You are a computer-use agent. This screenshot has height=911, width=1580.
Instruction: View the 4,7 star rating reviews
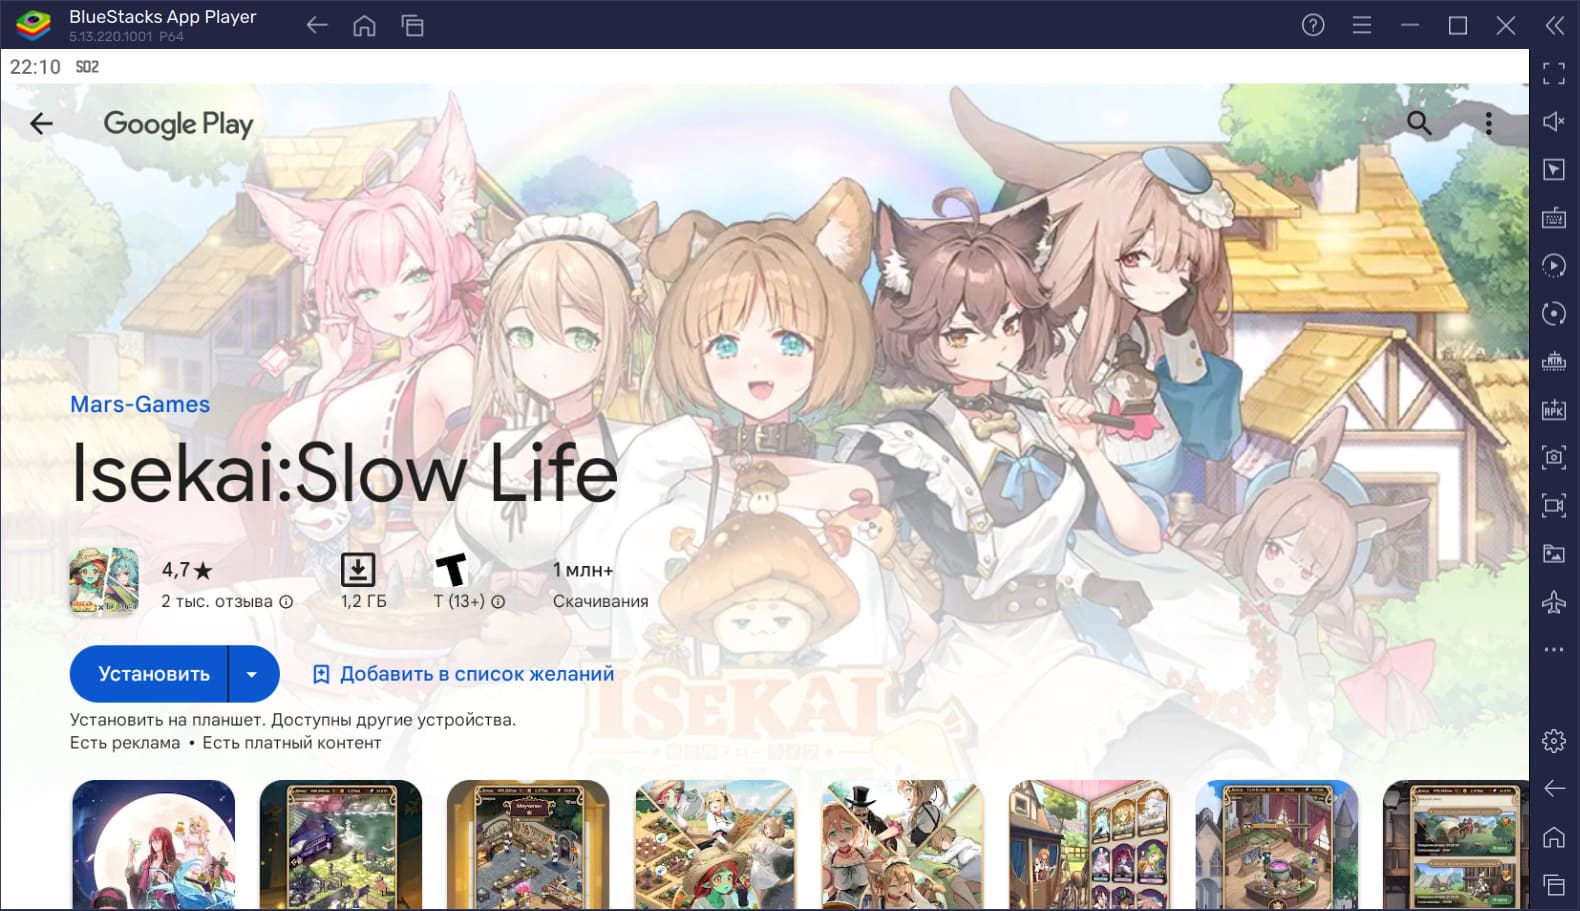[x=187, y=570]
